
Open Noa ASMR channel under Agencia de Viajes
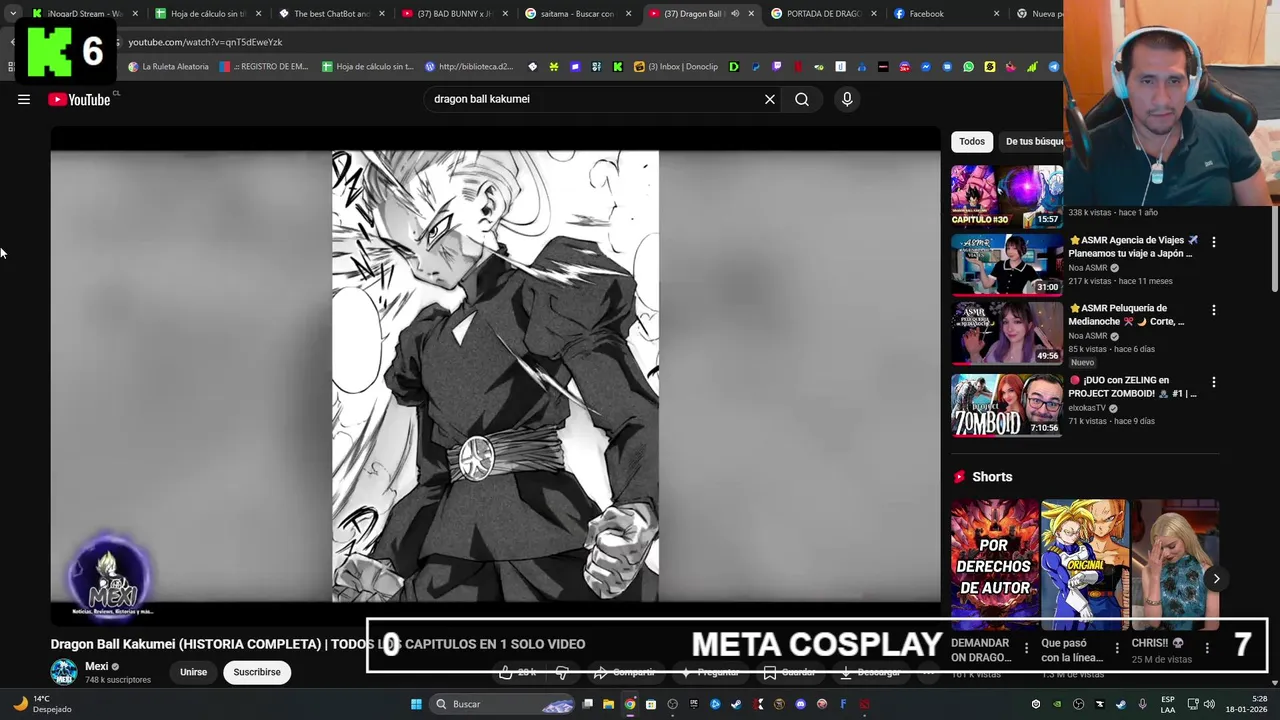1088,268
